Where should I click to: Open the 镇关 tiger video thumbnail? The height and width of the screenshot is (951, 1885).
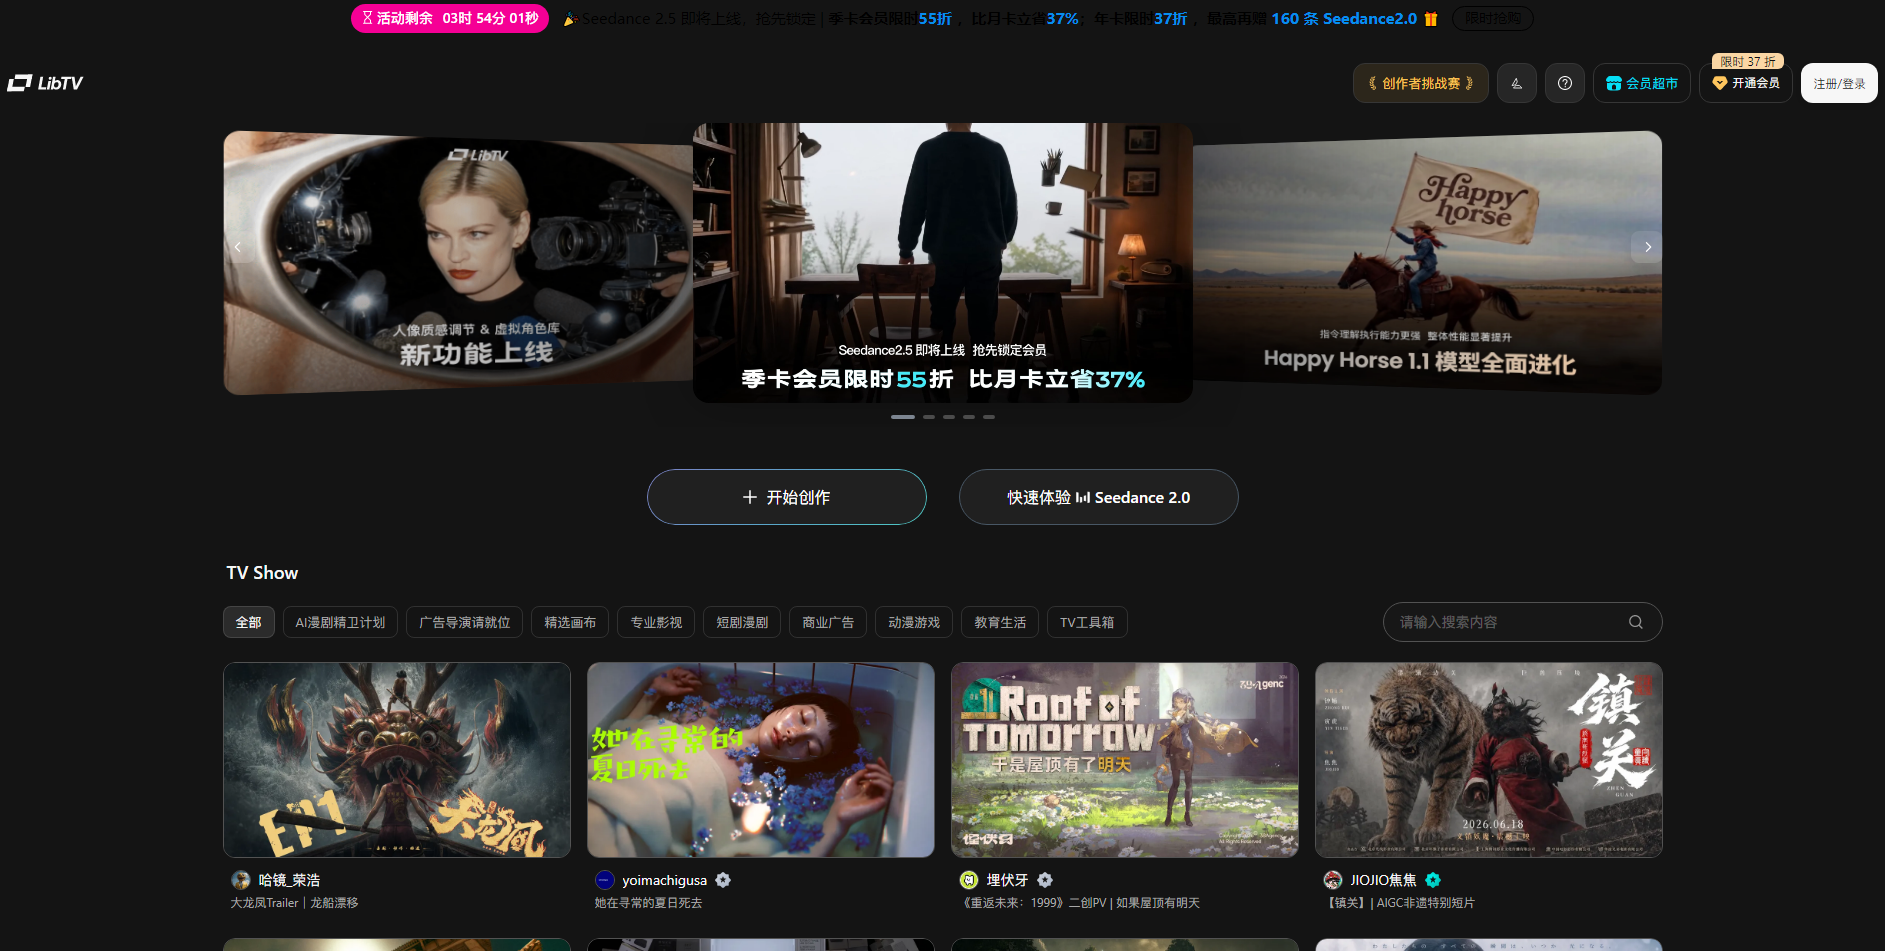1489,760
